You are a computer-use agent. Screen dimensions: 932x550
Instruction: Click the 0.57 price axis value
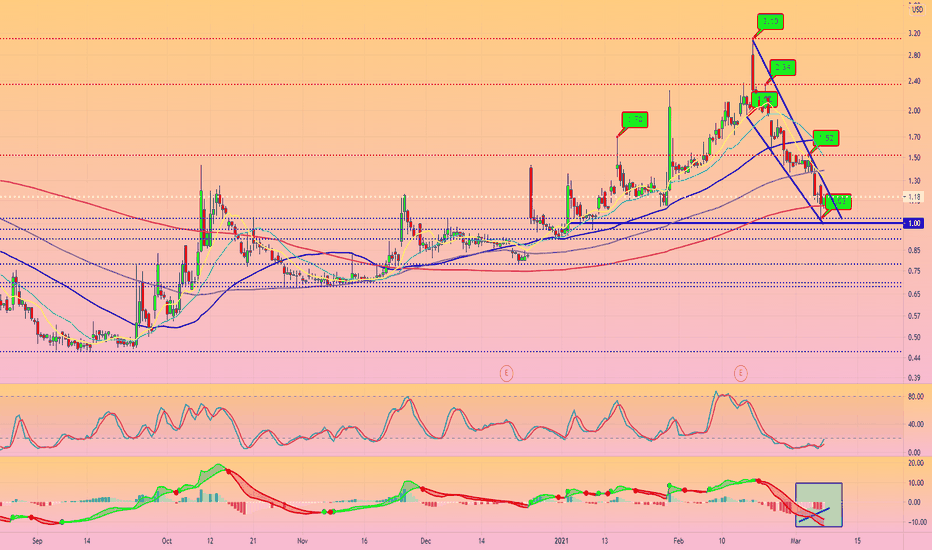[914, 316]
